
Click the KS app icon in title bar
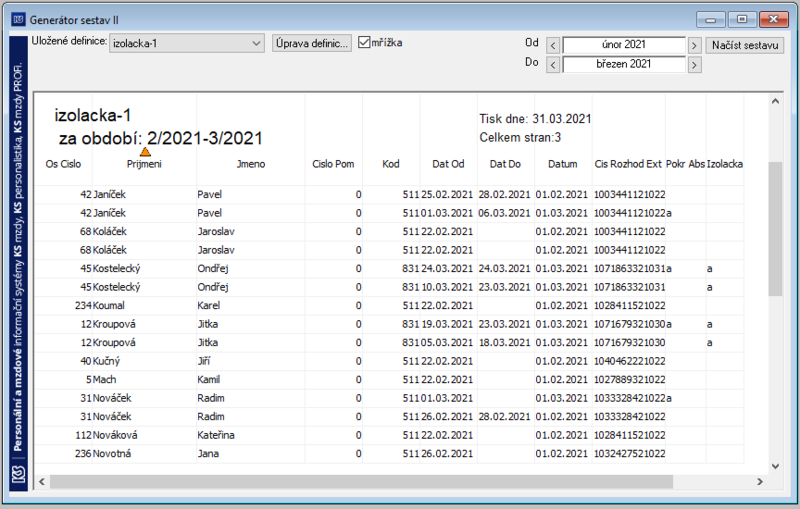pyautogui.click(x=18, y=20)
